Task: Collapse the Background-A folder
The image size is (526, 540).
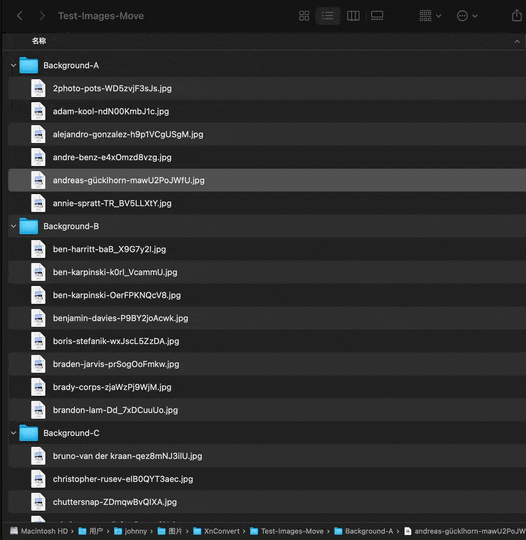Action: point(13,65)
